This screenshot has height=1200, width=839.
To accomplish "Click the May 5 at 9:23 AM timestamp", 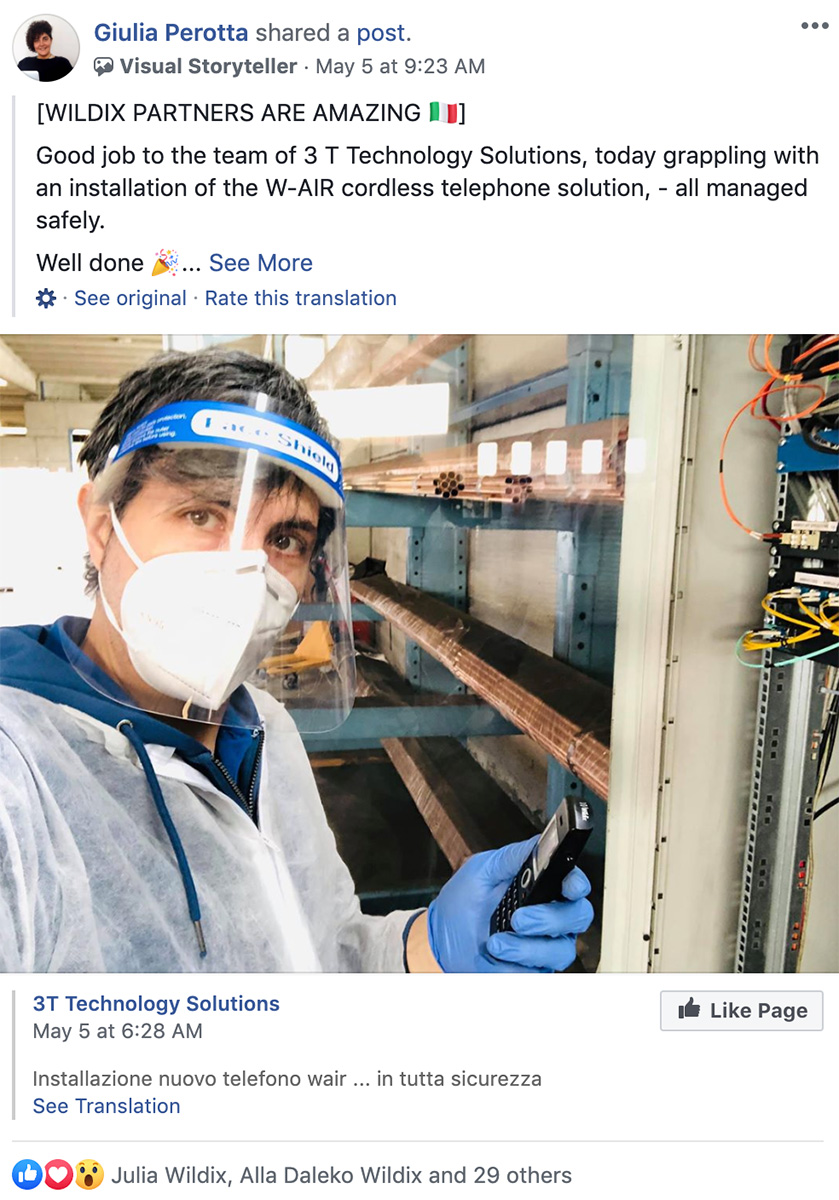I will [400, 67].
